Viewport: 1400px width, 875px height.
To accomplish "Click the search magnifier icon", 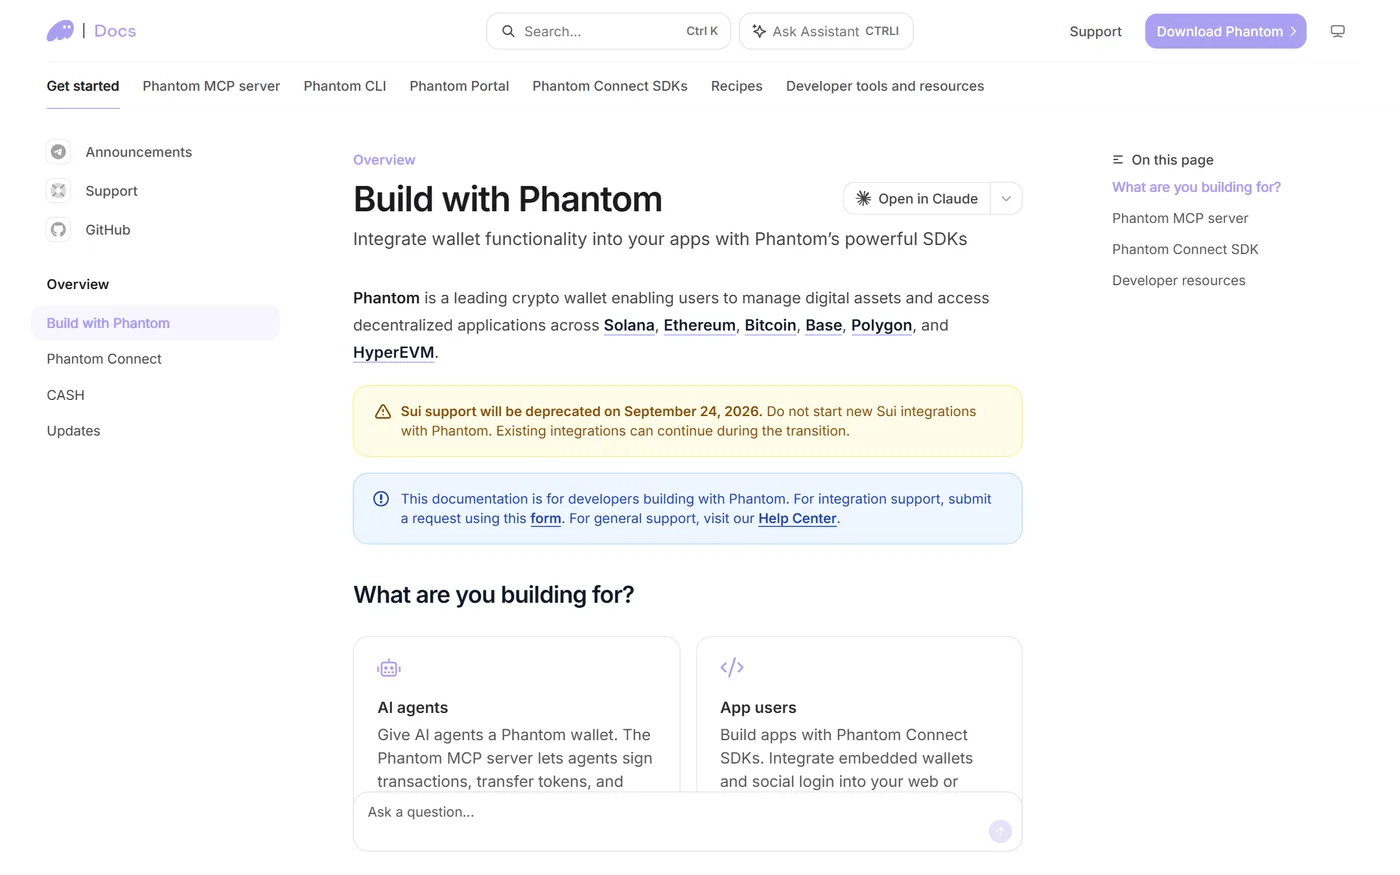I will point(508,31).
